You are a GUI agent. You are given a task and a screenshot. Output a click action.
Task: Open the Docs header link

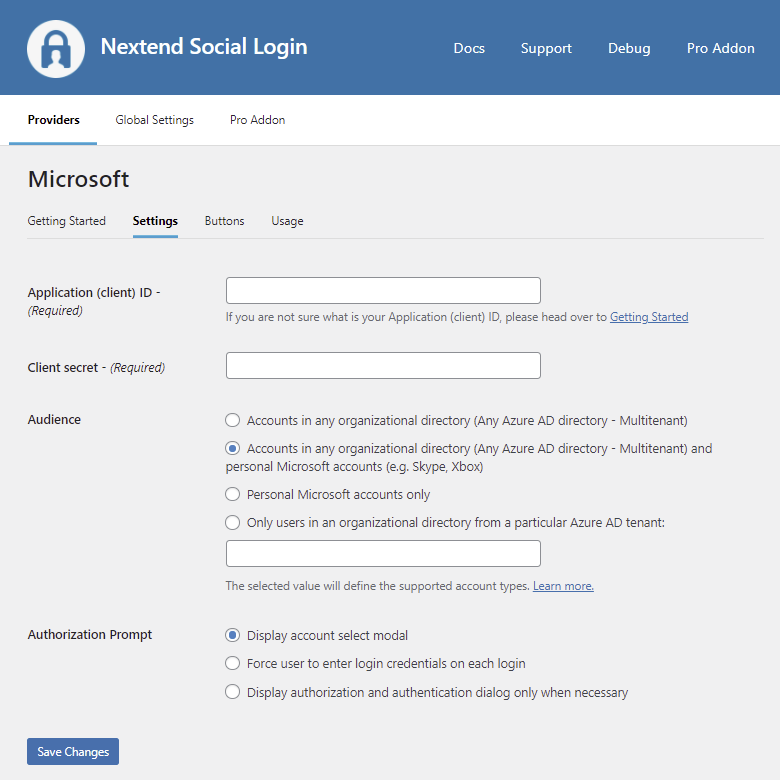[469, 48]
